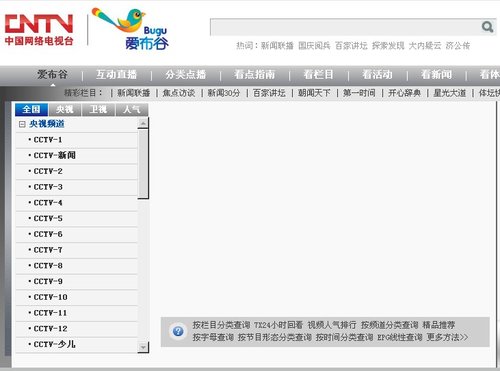500x371 pixels.
Task: Switch to the 央视 tab
Action: tap(65, 109)
